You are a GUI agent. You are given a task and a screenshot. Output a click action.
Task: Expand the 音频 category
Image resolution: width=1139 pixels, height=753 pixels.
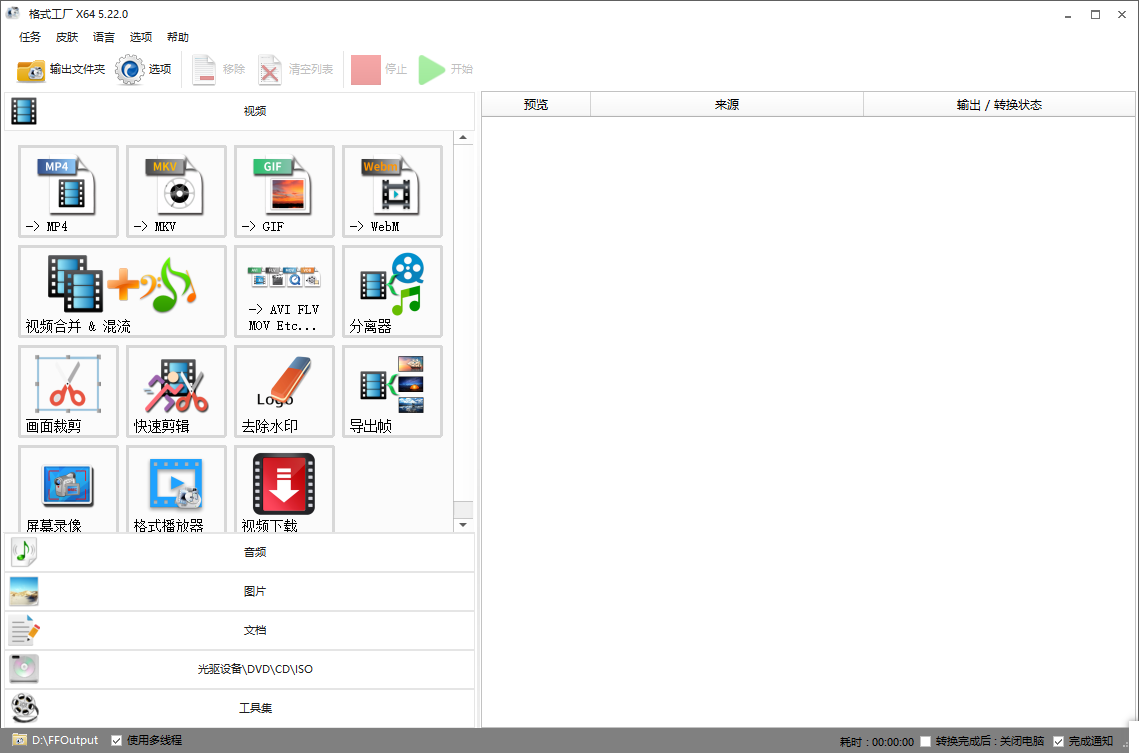(x=254, y=551)
